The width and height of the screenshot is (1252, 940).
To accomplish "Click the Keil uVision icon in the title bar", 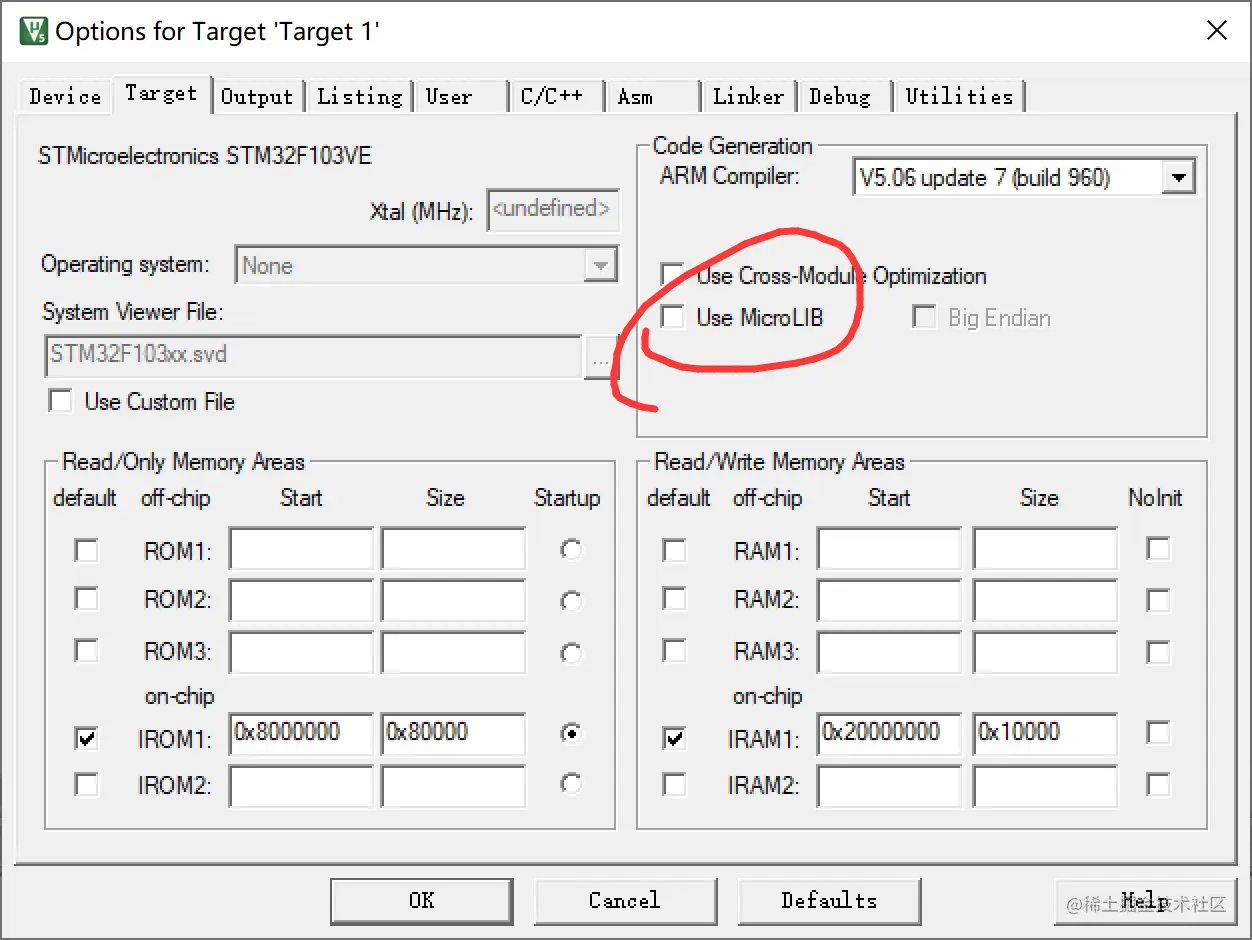I will click(x=33, y=31).
